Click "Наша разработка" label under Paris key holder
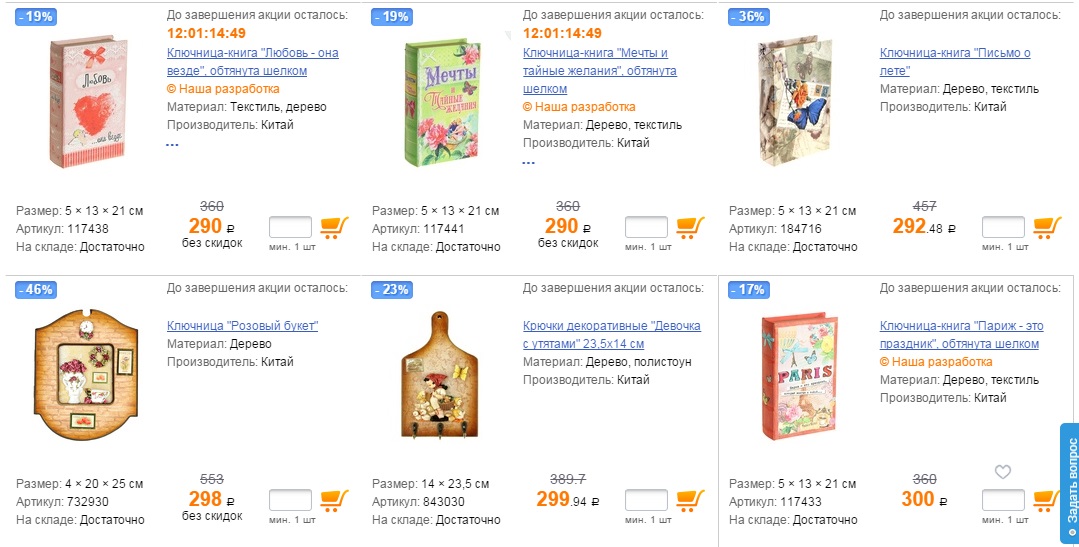This screenshot has width=1079, height=547. point(941,362)
